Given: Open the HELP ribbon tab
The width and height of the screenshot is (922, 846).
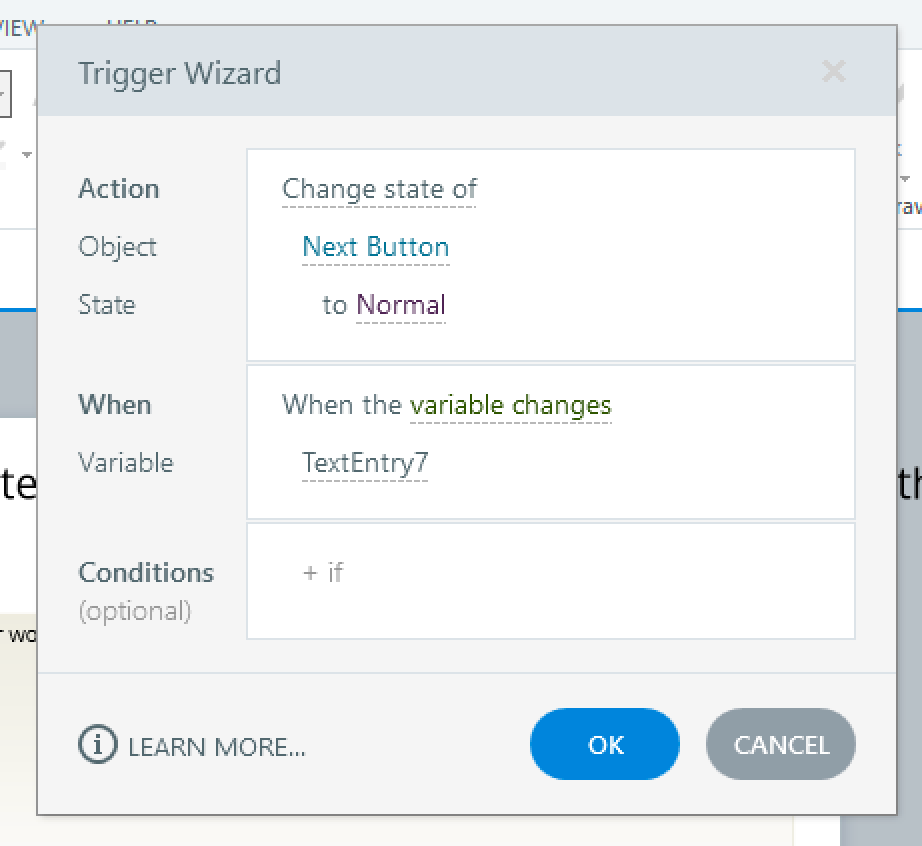Looking at the screenshot, I should click(132, 23).
